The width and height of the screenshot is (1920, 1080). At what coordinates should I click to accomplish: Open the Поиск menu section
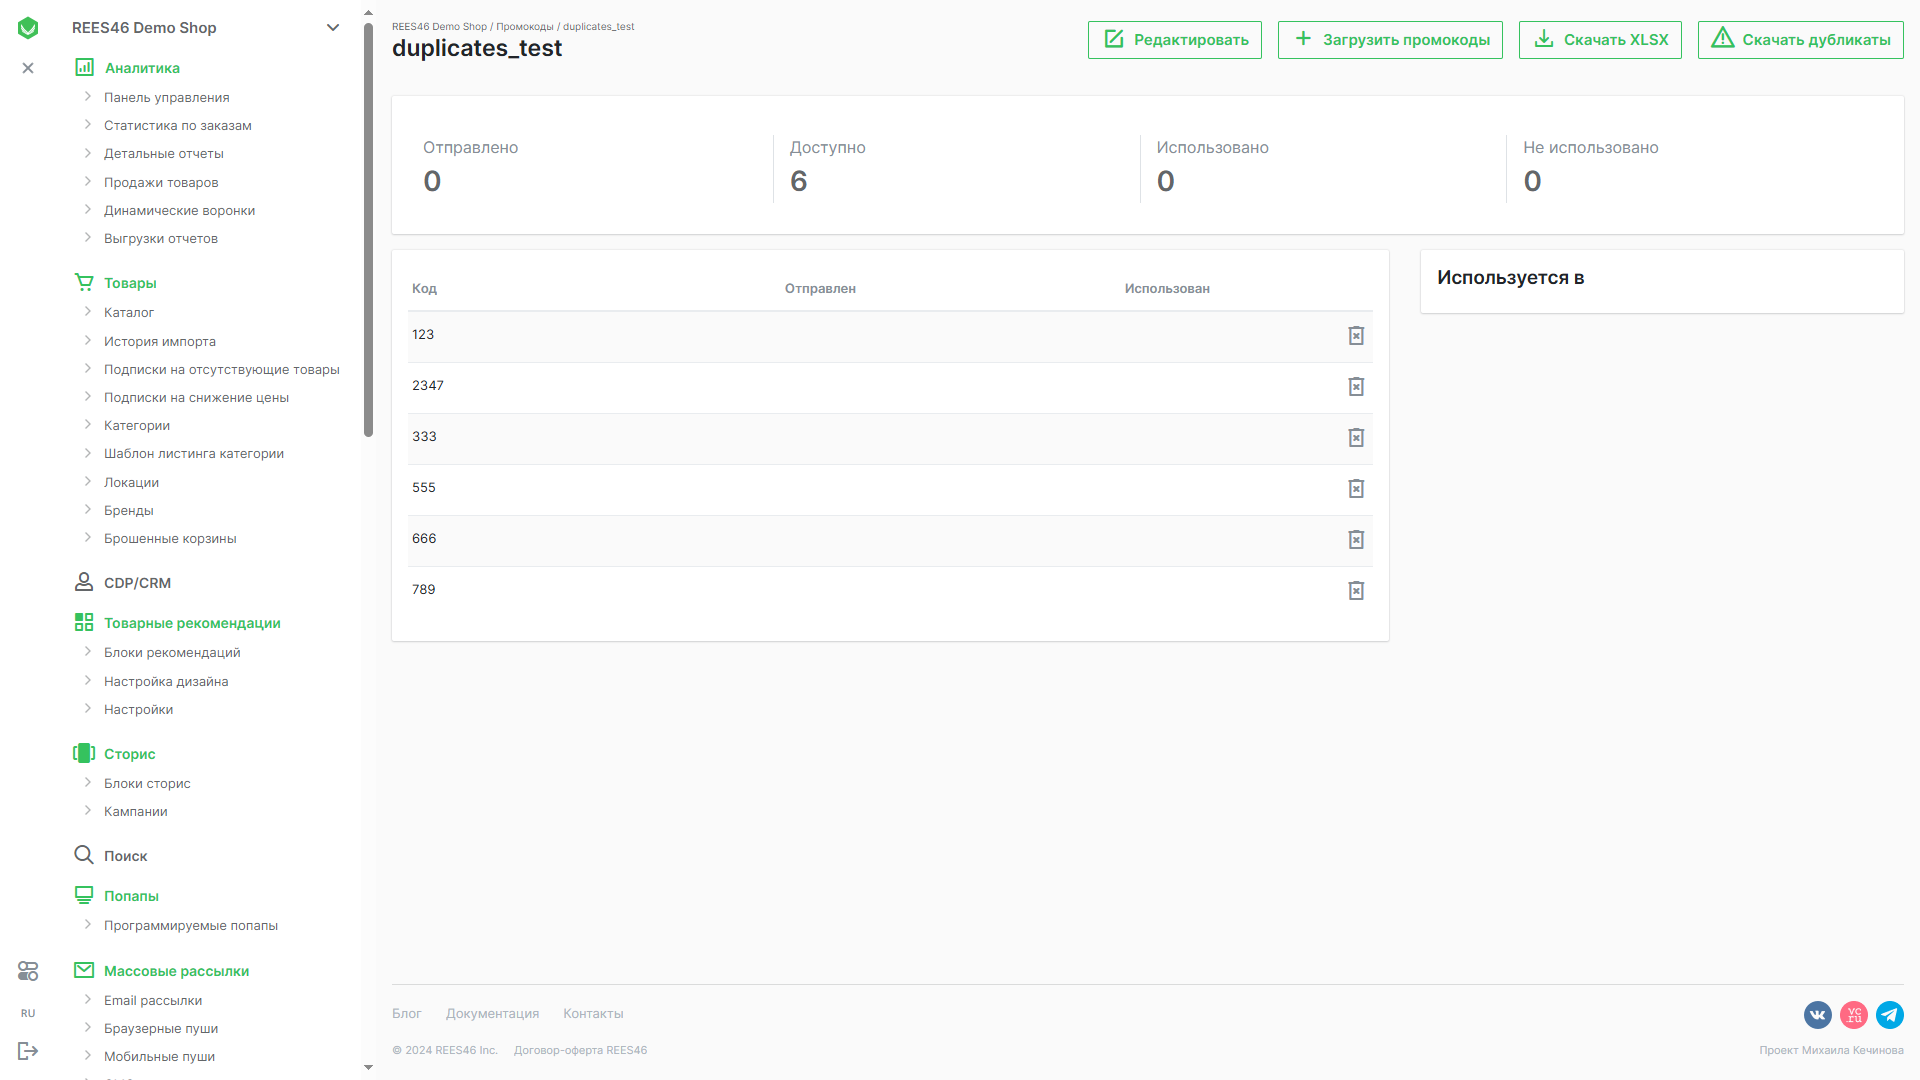(x=125, y=856)
